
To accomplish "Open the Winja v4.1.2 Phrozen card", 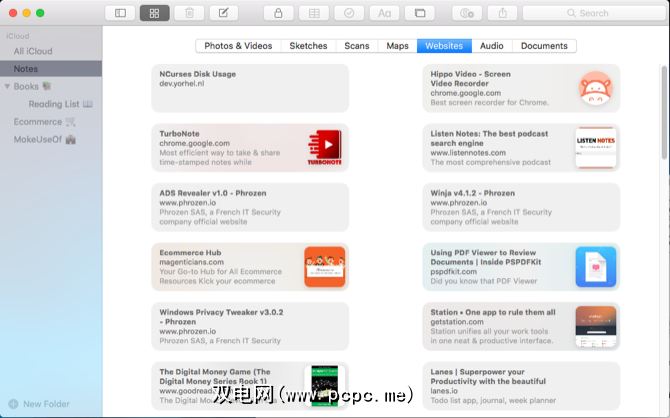I will (521, 207).
